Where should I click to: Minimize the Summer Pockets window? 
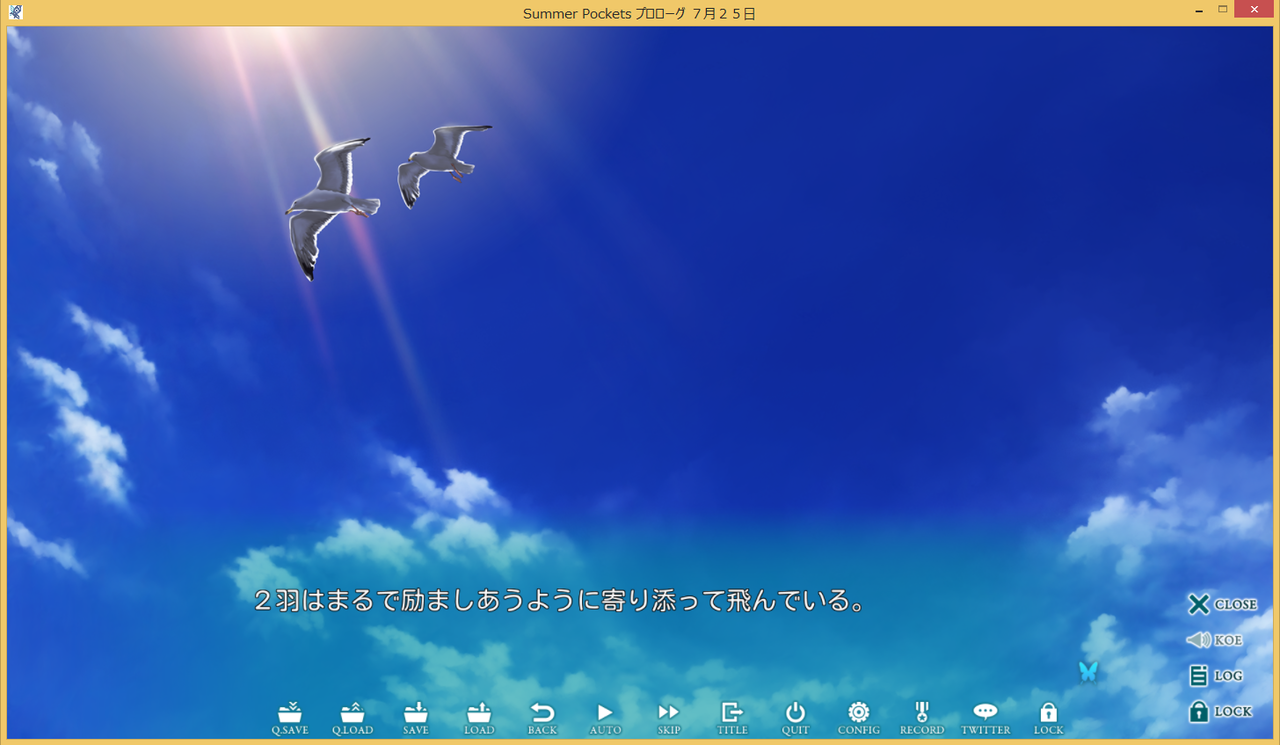[1199, 10]
